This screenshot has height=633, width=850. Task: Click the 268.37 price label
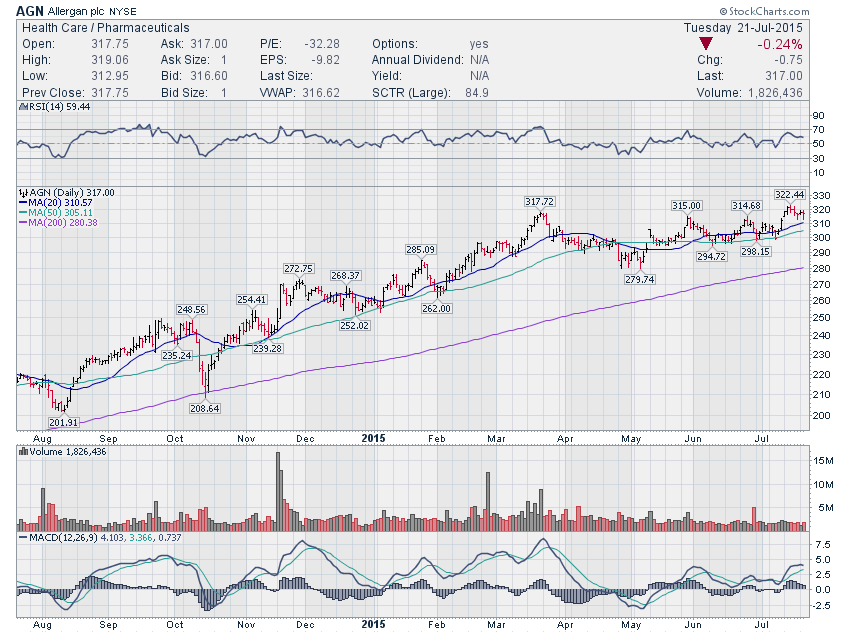click(x=345, y=275)
